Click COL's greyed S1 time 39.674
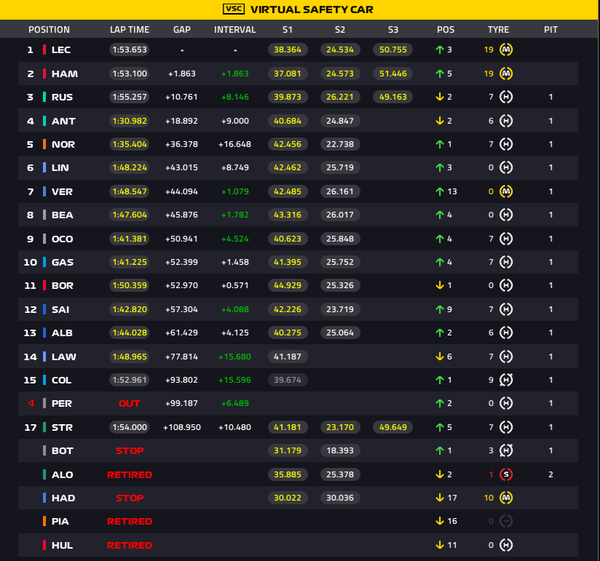600x561 pixels. [287, 380]
